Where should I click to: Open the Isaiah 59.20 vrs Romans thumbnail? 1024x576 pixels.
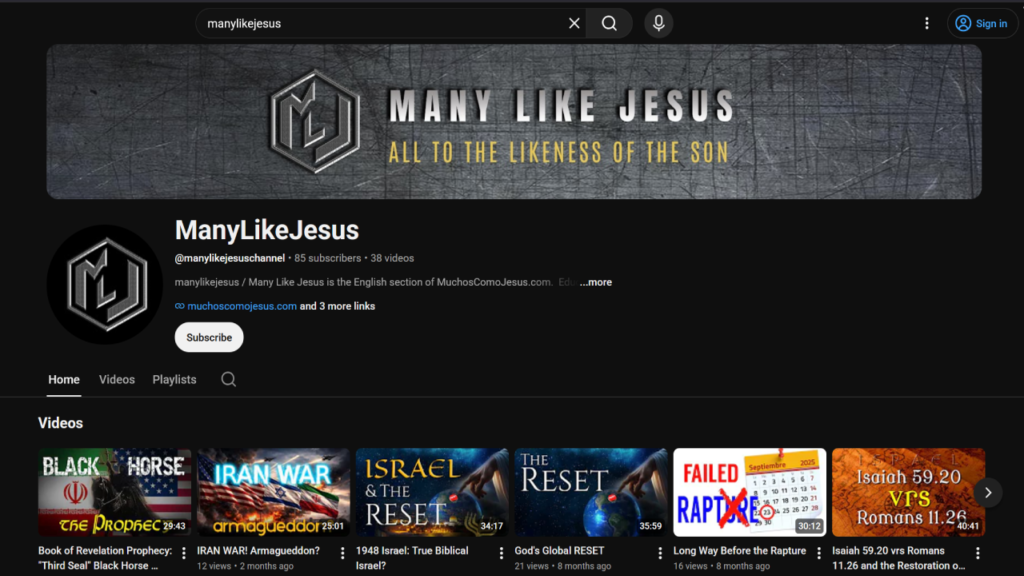pyautogui.click(x=908, y=492)
